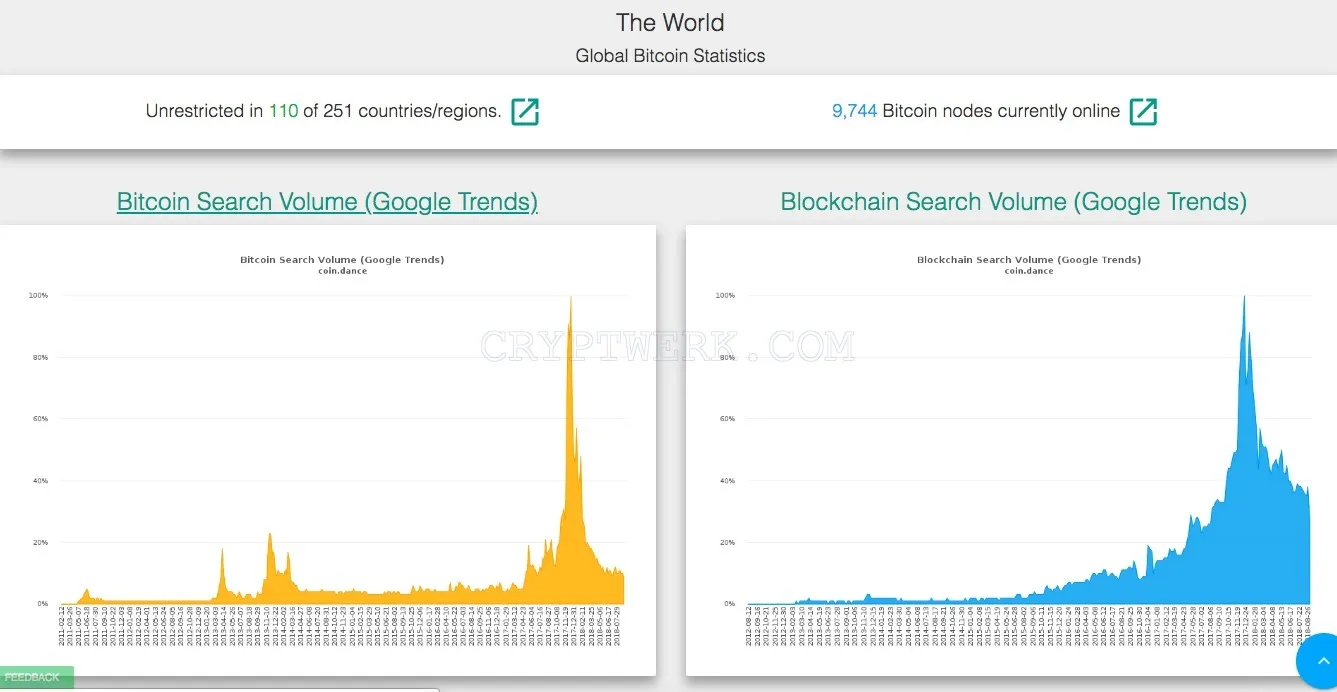Select the green 110 countries number
The height and width of the screenshot is (692, 1337).
click(283, 111)
